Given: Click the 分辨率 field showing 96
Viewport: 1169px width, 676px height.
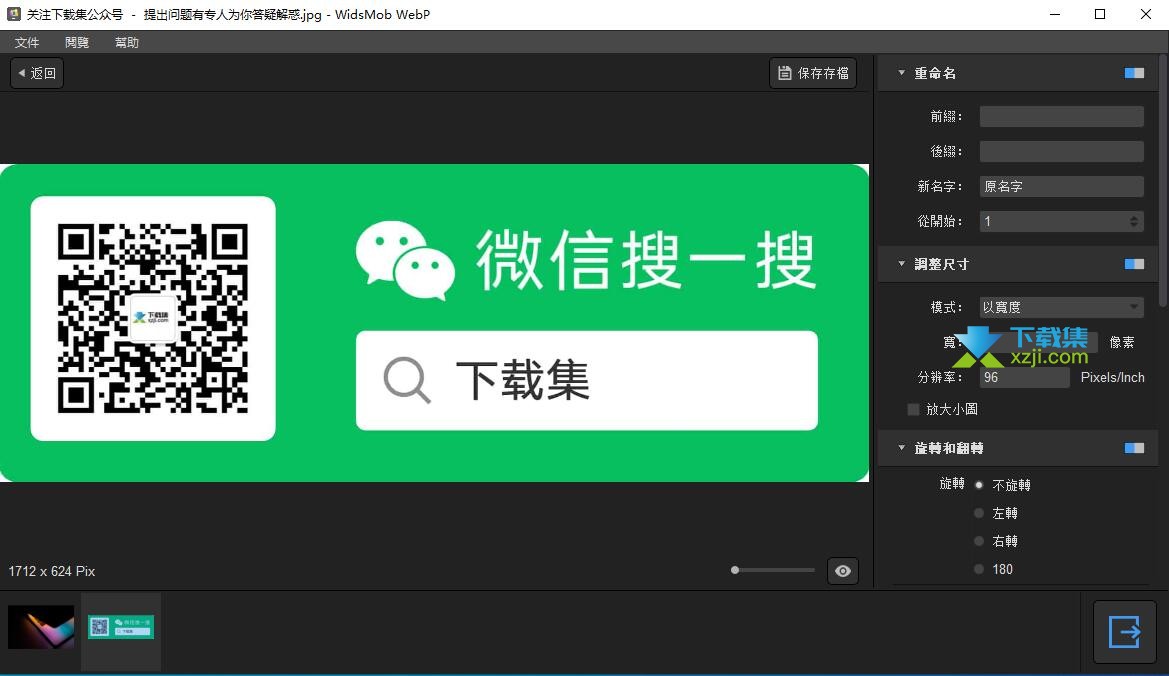Looking at the screenshot, I should (1024, 377).
